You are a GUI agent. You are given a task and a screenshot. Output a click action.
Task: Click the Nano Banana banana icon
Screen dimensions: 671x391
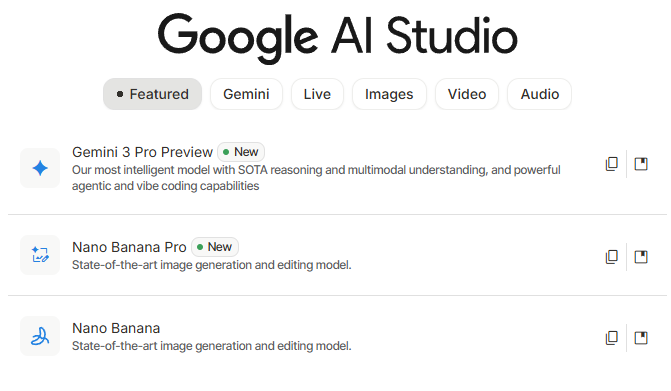40,336
